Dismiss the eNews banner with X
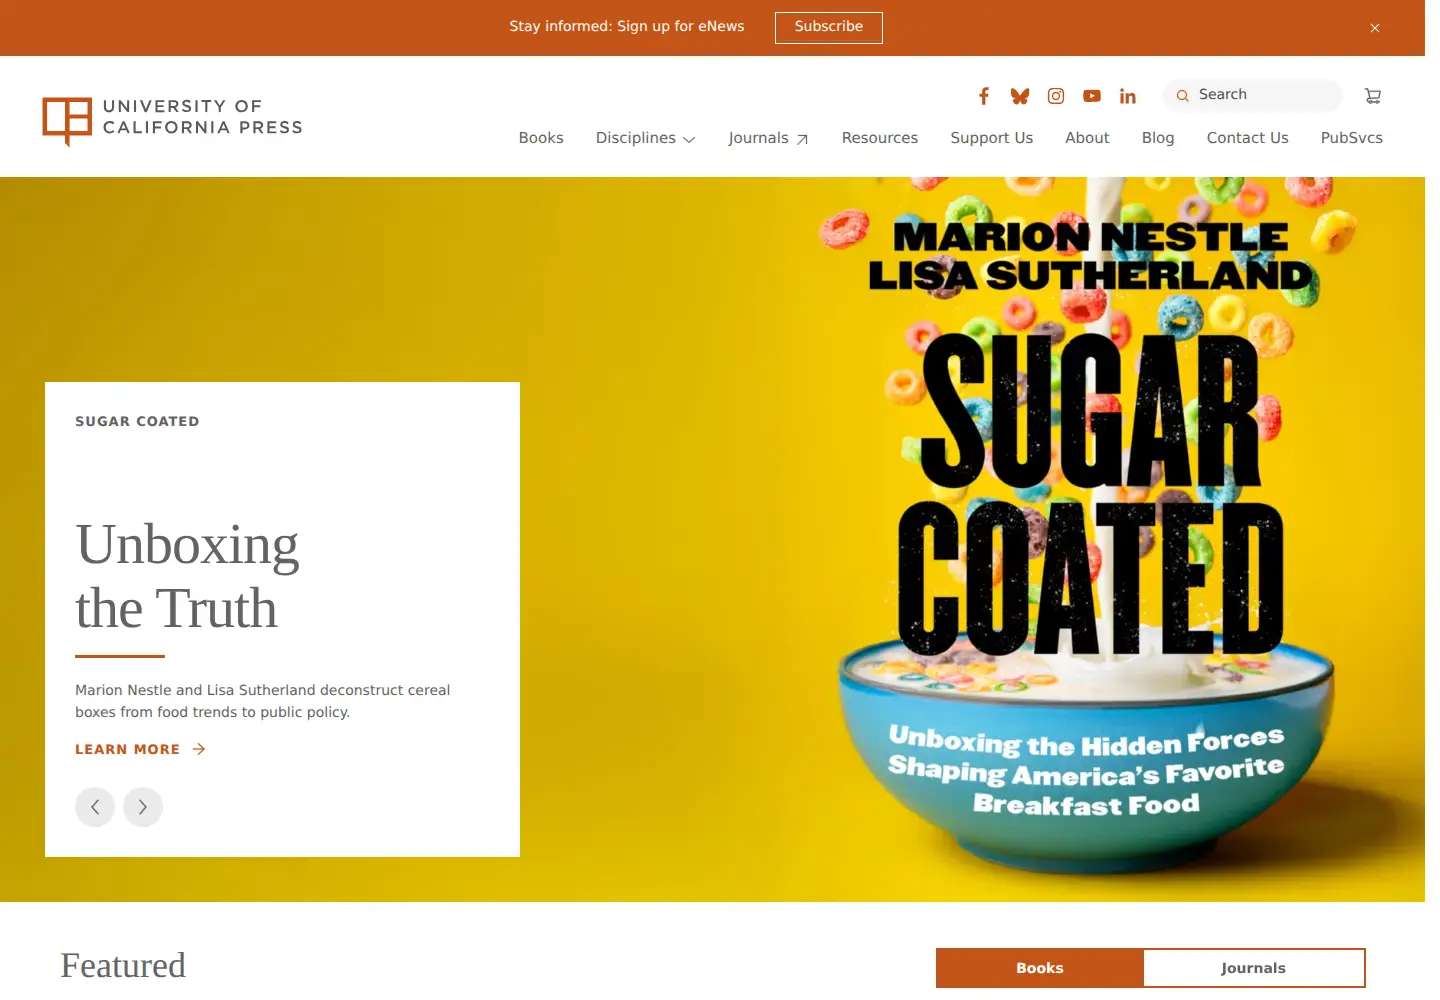The width and height of the screenshot is (1440, 1000). point(1375,28)
